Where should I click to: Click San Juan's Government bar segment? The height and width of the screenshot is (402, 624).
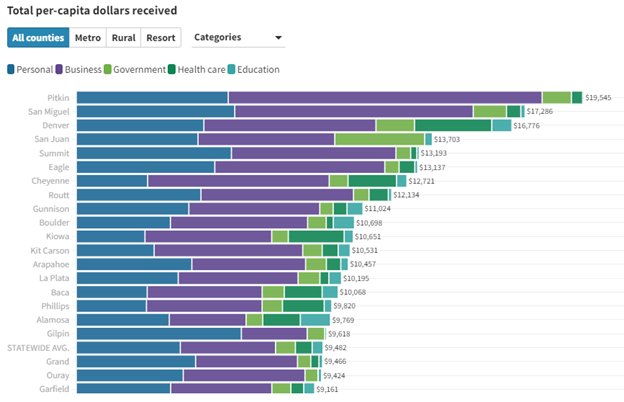(379, 139)
